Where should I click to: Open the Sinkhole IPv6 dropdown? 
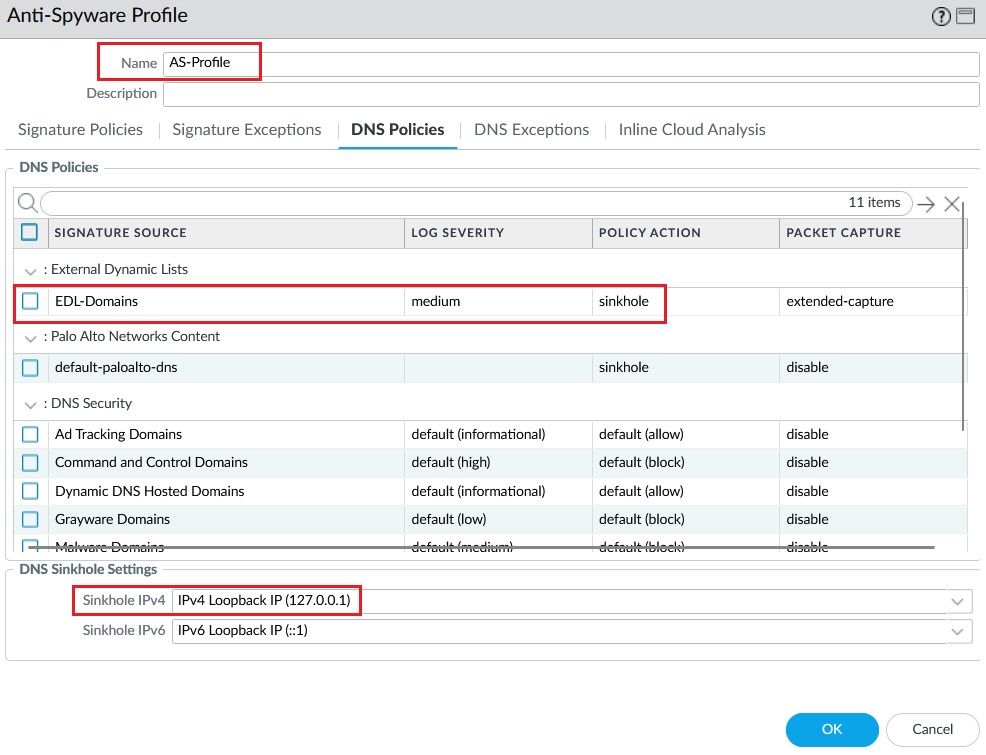tap(958, 632)
